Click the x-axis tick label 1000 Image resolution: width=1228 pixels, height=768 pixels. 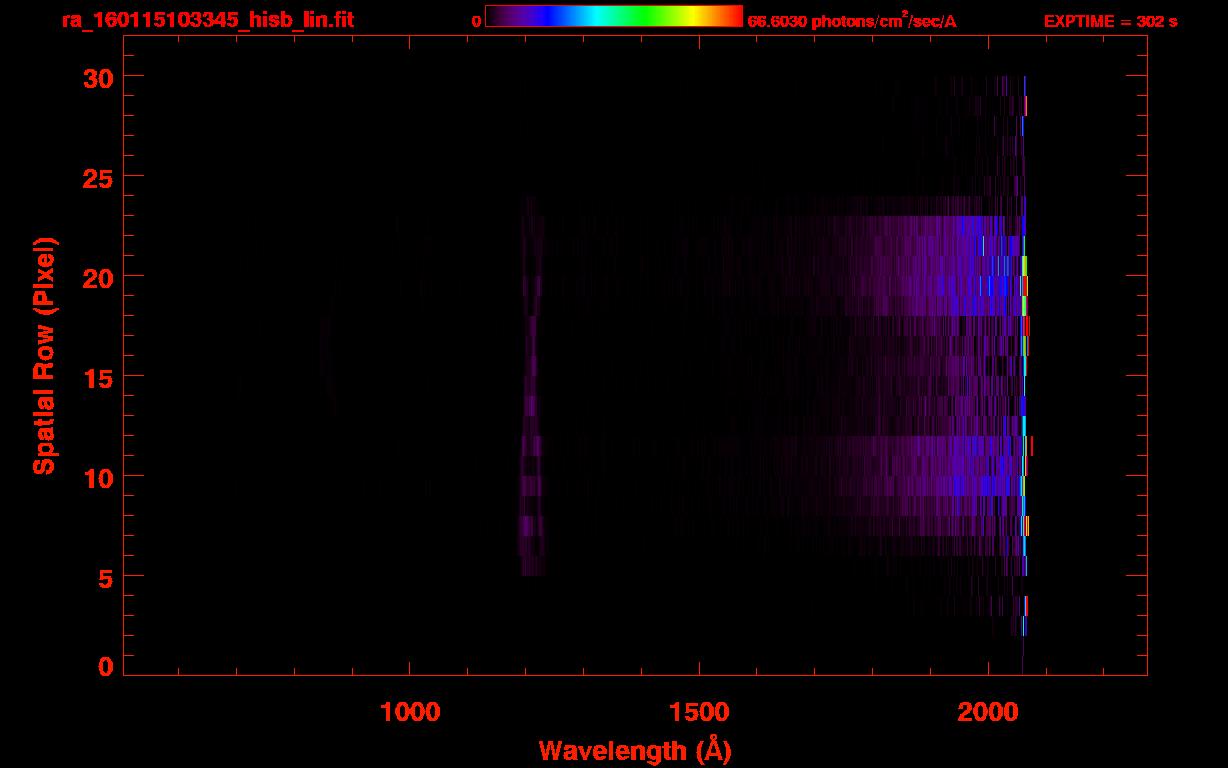coord(410,712)
